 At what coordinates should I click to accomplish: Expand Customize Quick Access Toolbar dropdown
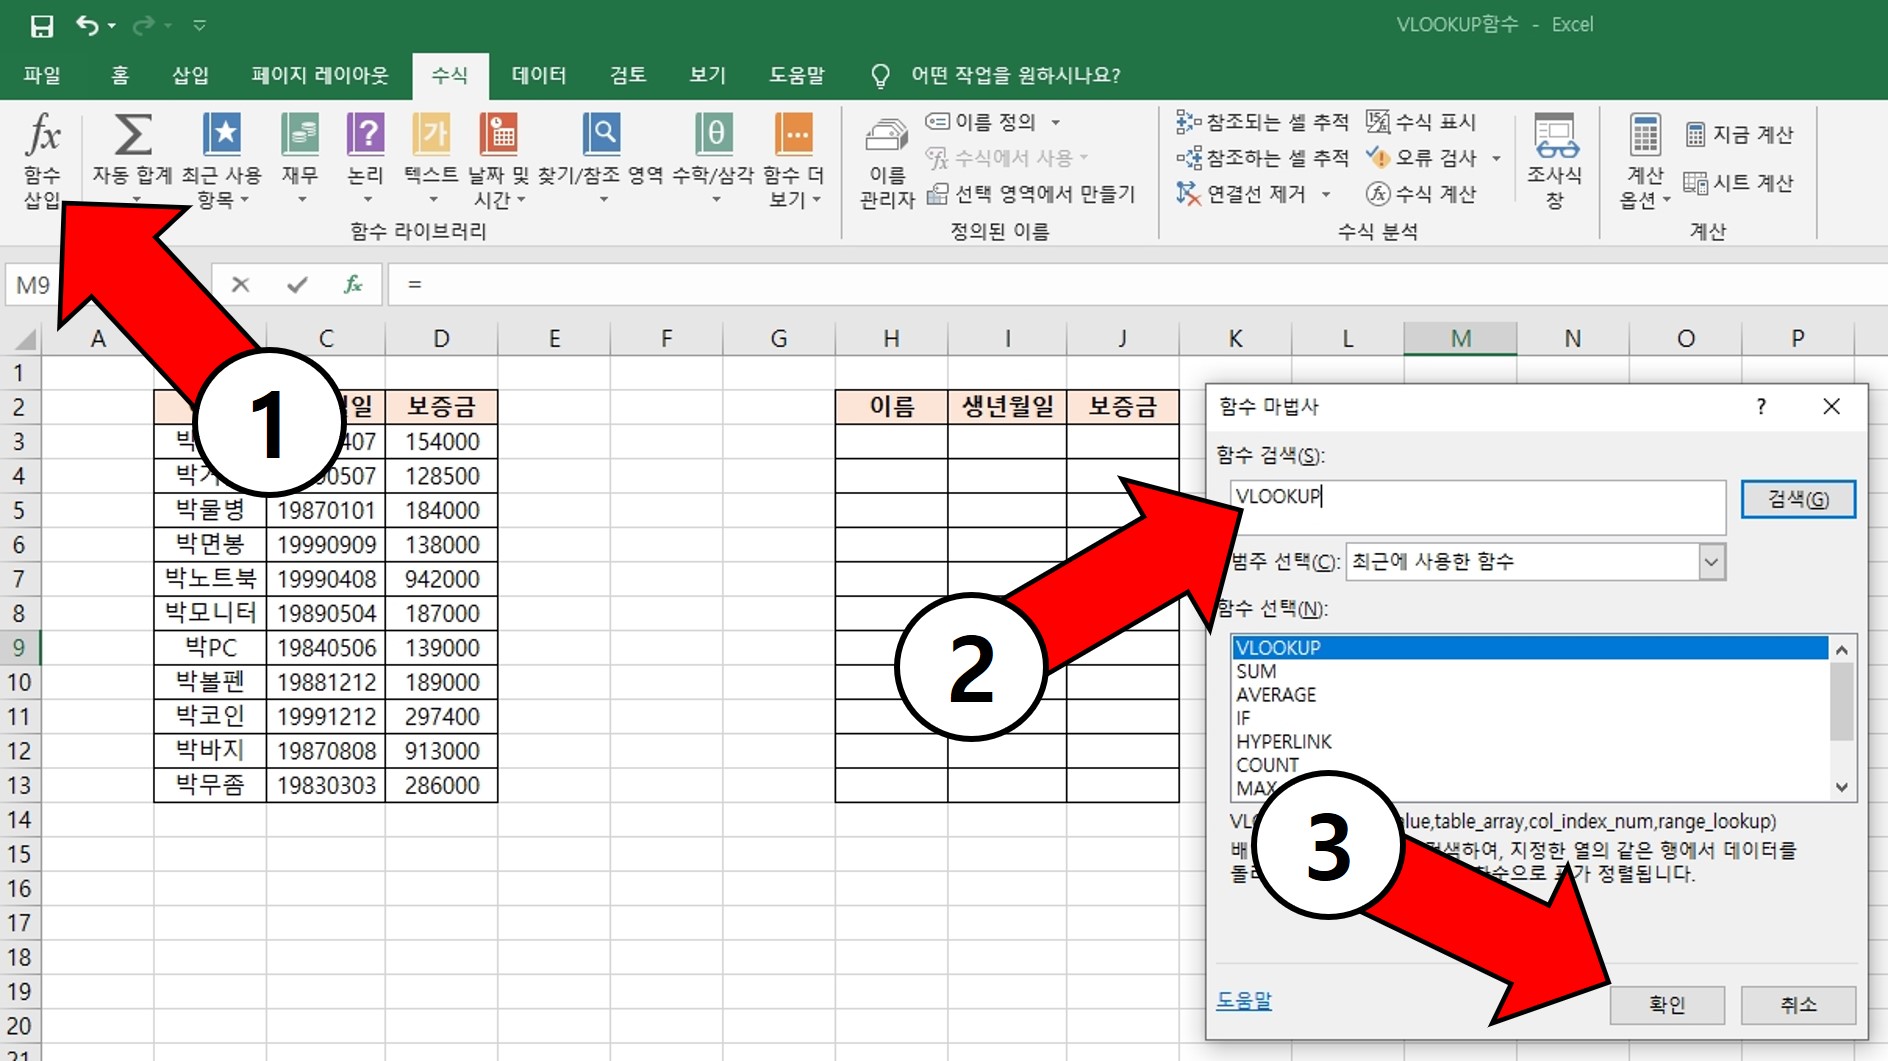[x=200, y=26]
